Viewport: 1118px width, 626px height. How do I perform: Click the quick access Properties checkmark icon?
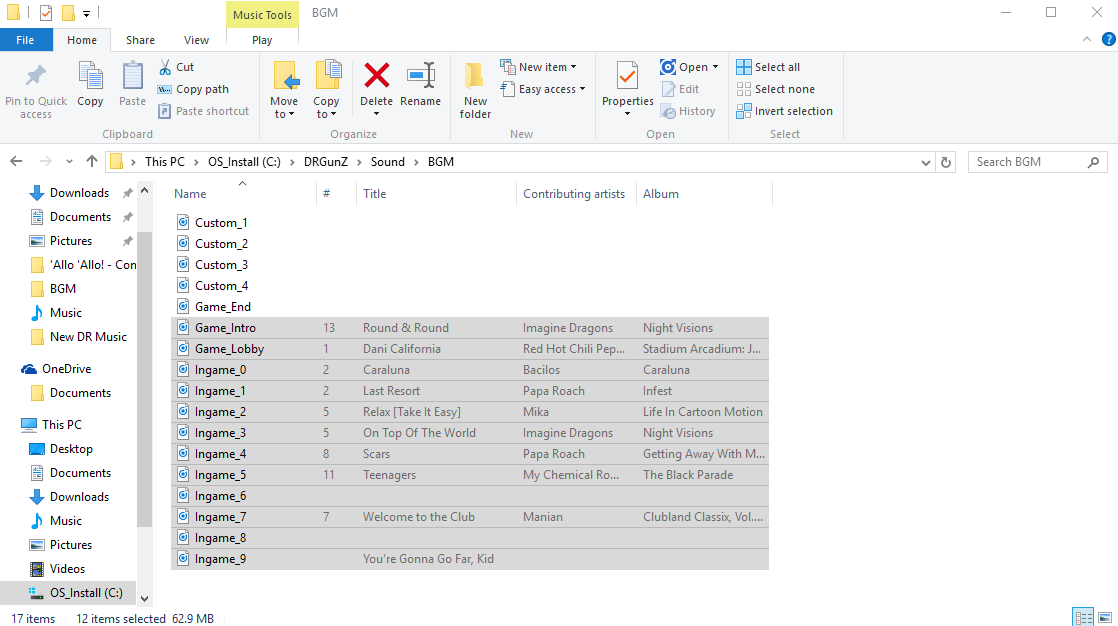tap(46, 13)
